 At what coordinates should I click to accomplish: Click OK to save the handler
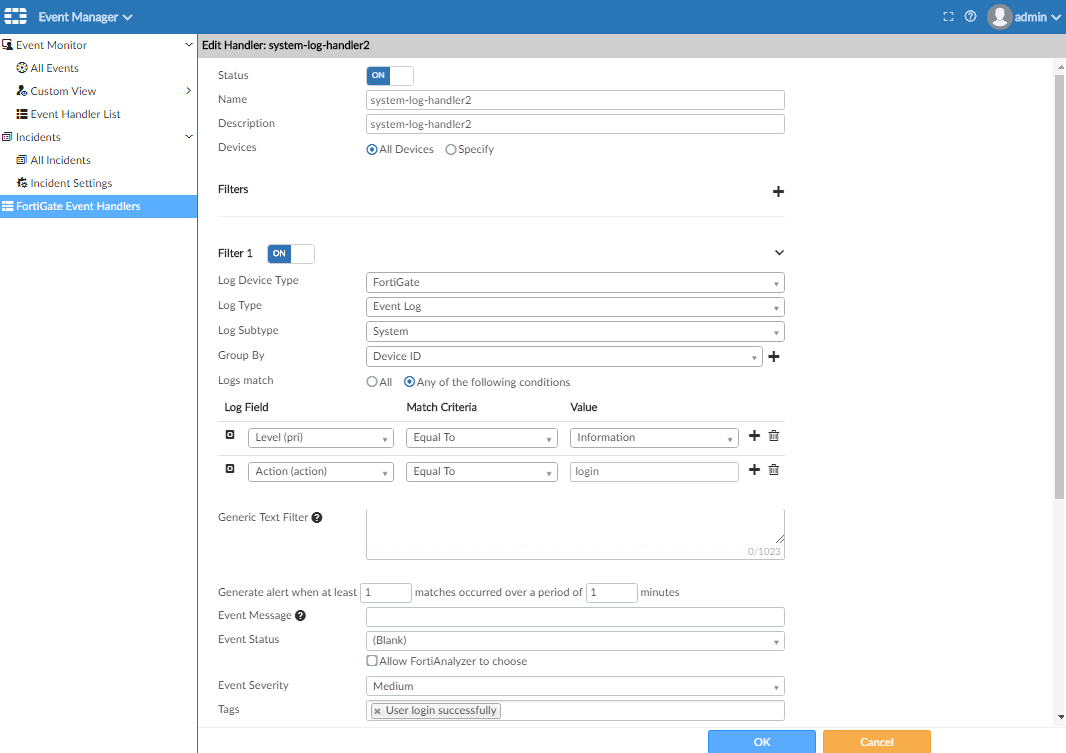[x=761, y=741]
